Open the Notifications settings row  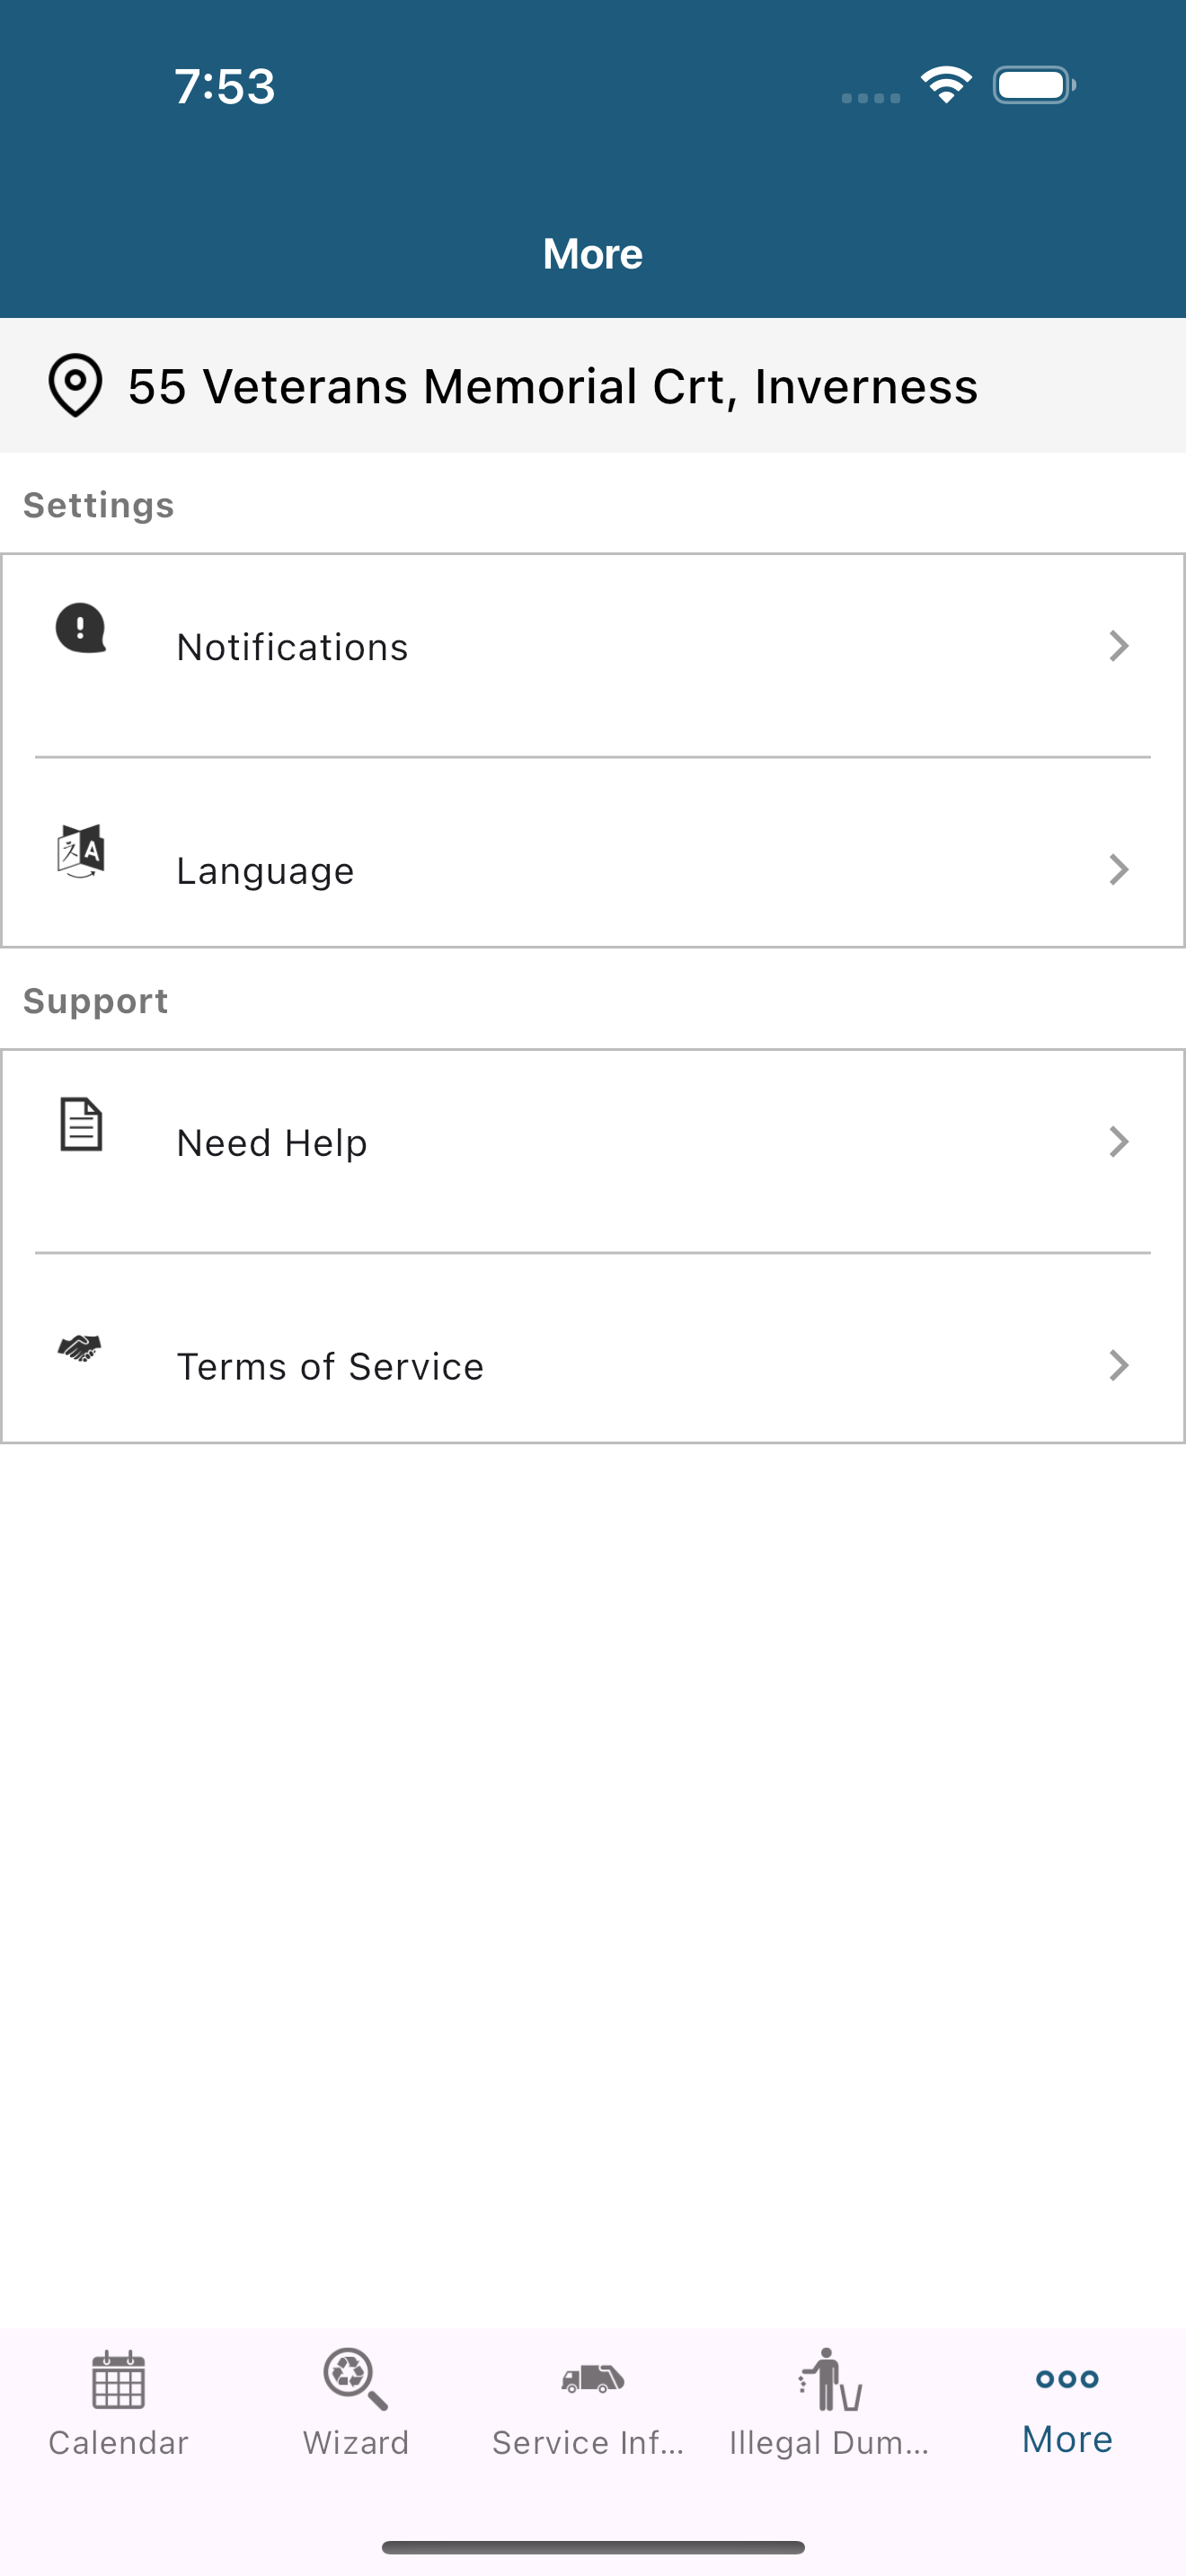[593, 655]
